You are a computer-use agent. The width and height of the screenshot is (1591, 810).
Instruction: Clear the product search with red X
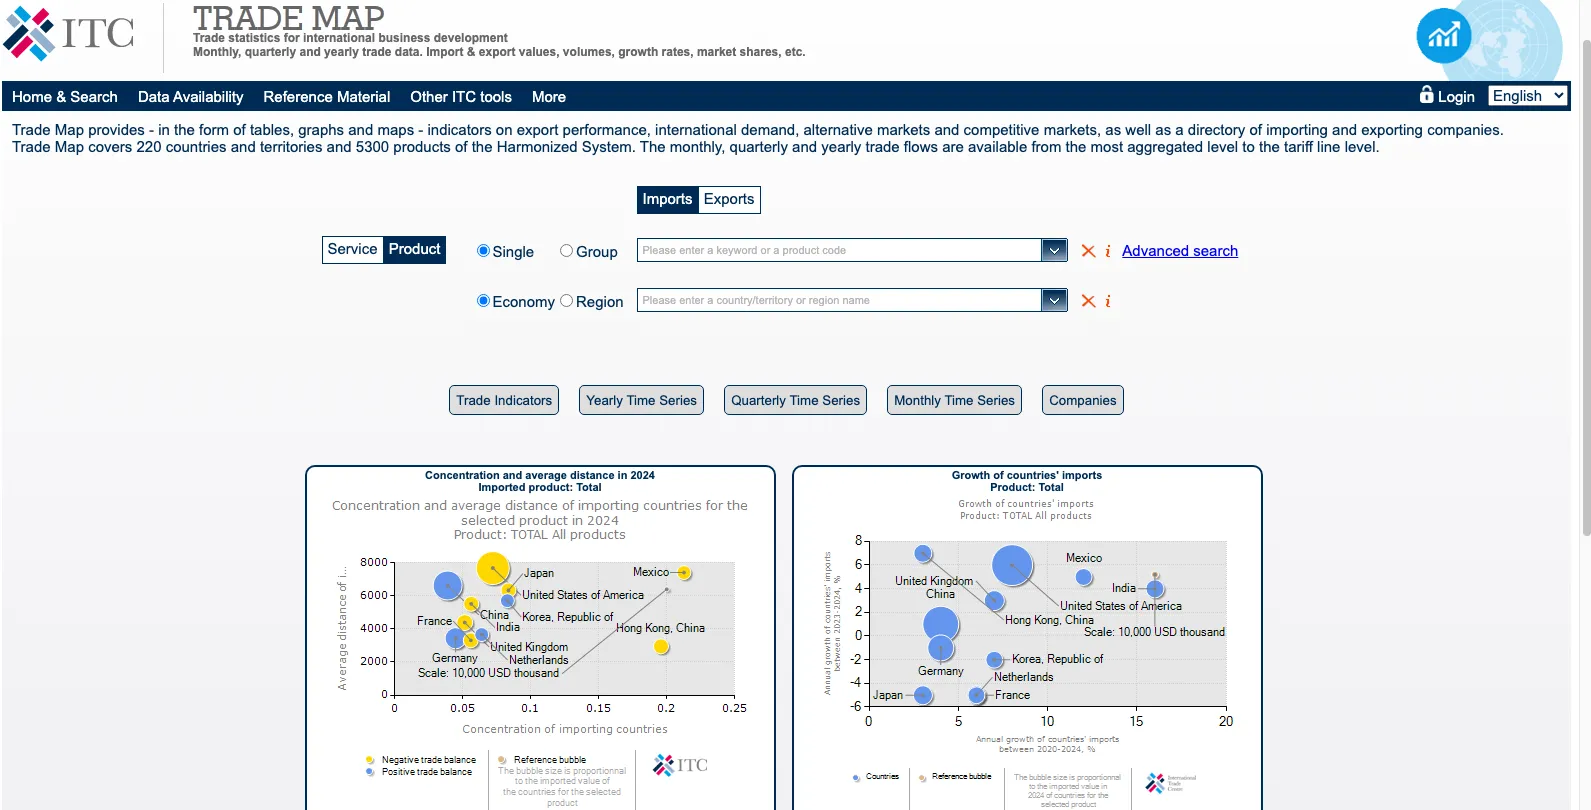pyautogui.click(x=1088, y=251)
